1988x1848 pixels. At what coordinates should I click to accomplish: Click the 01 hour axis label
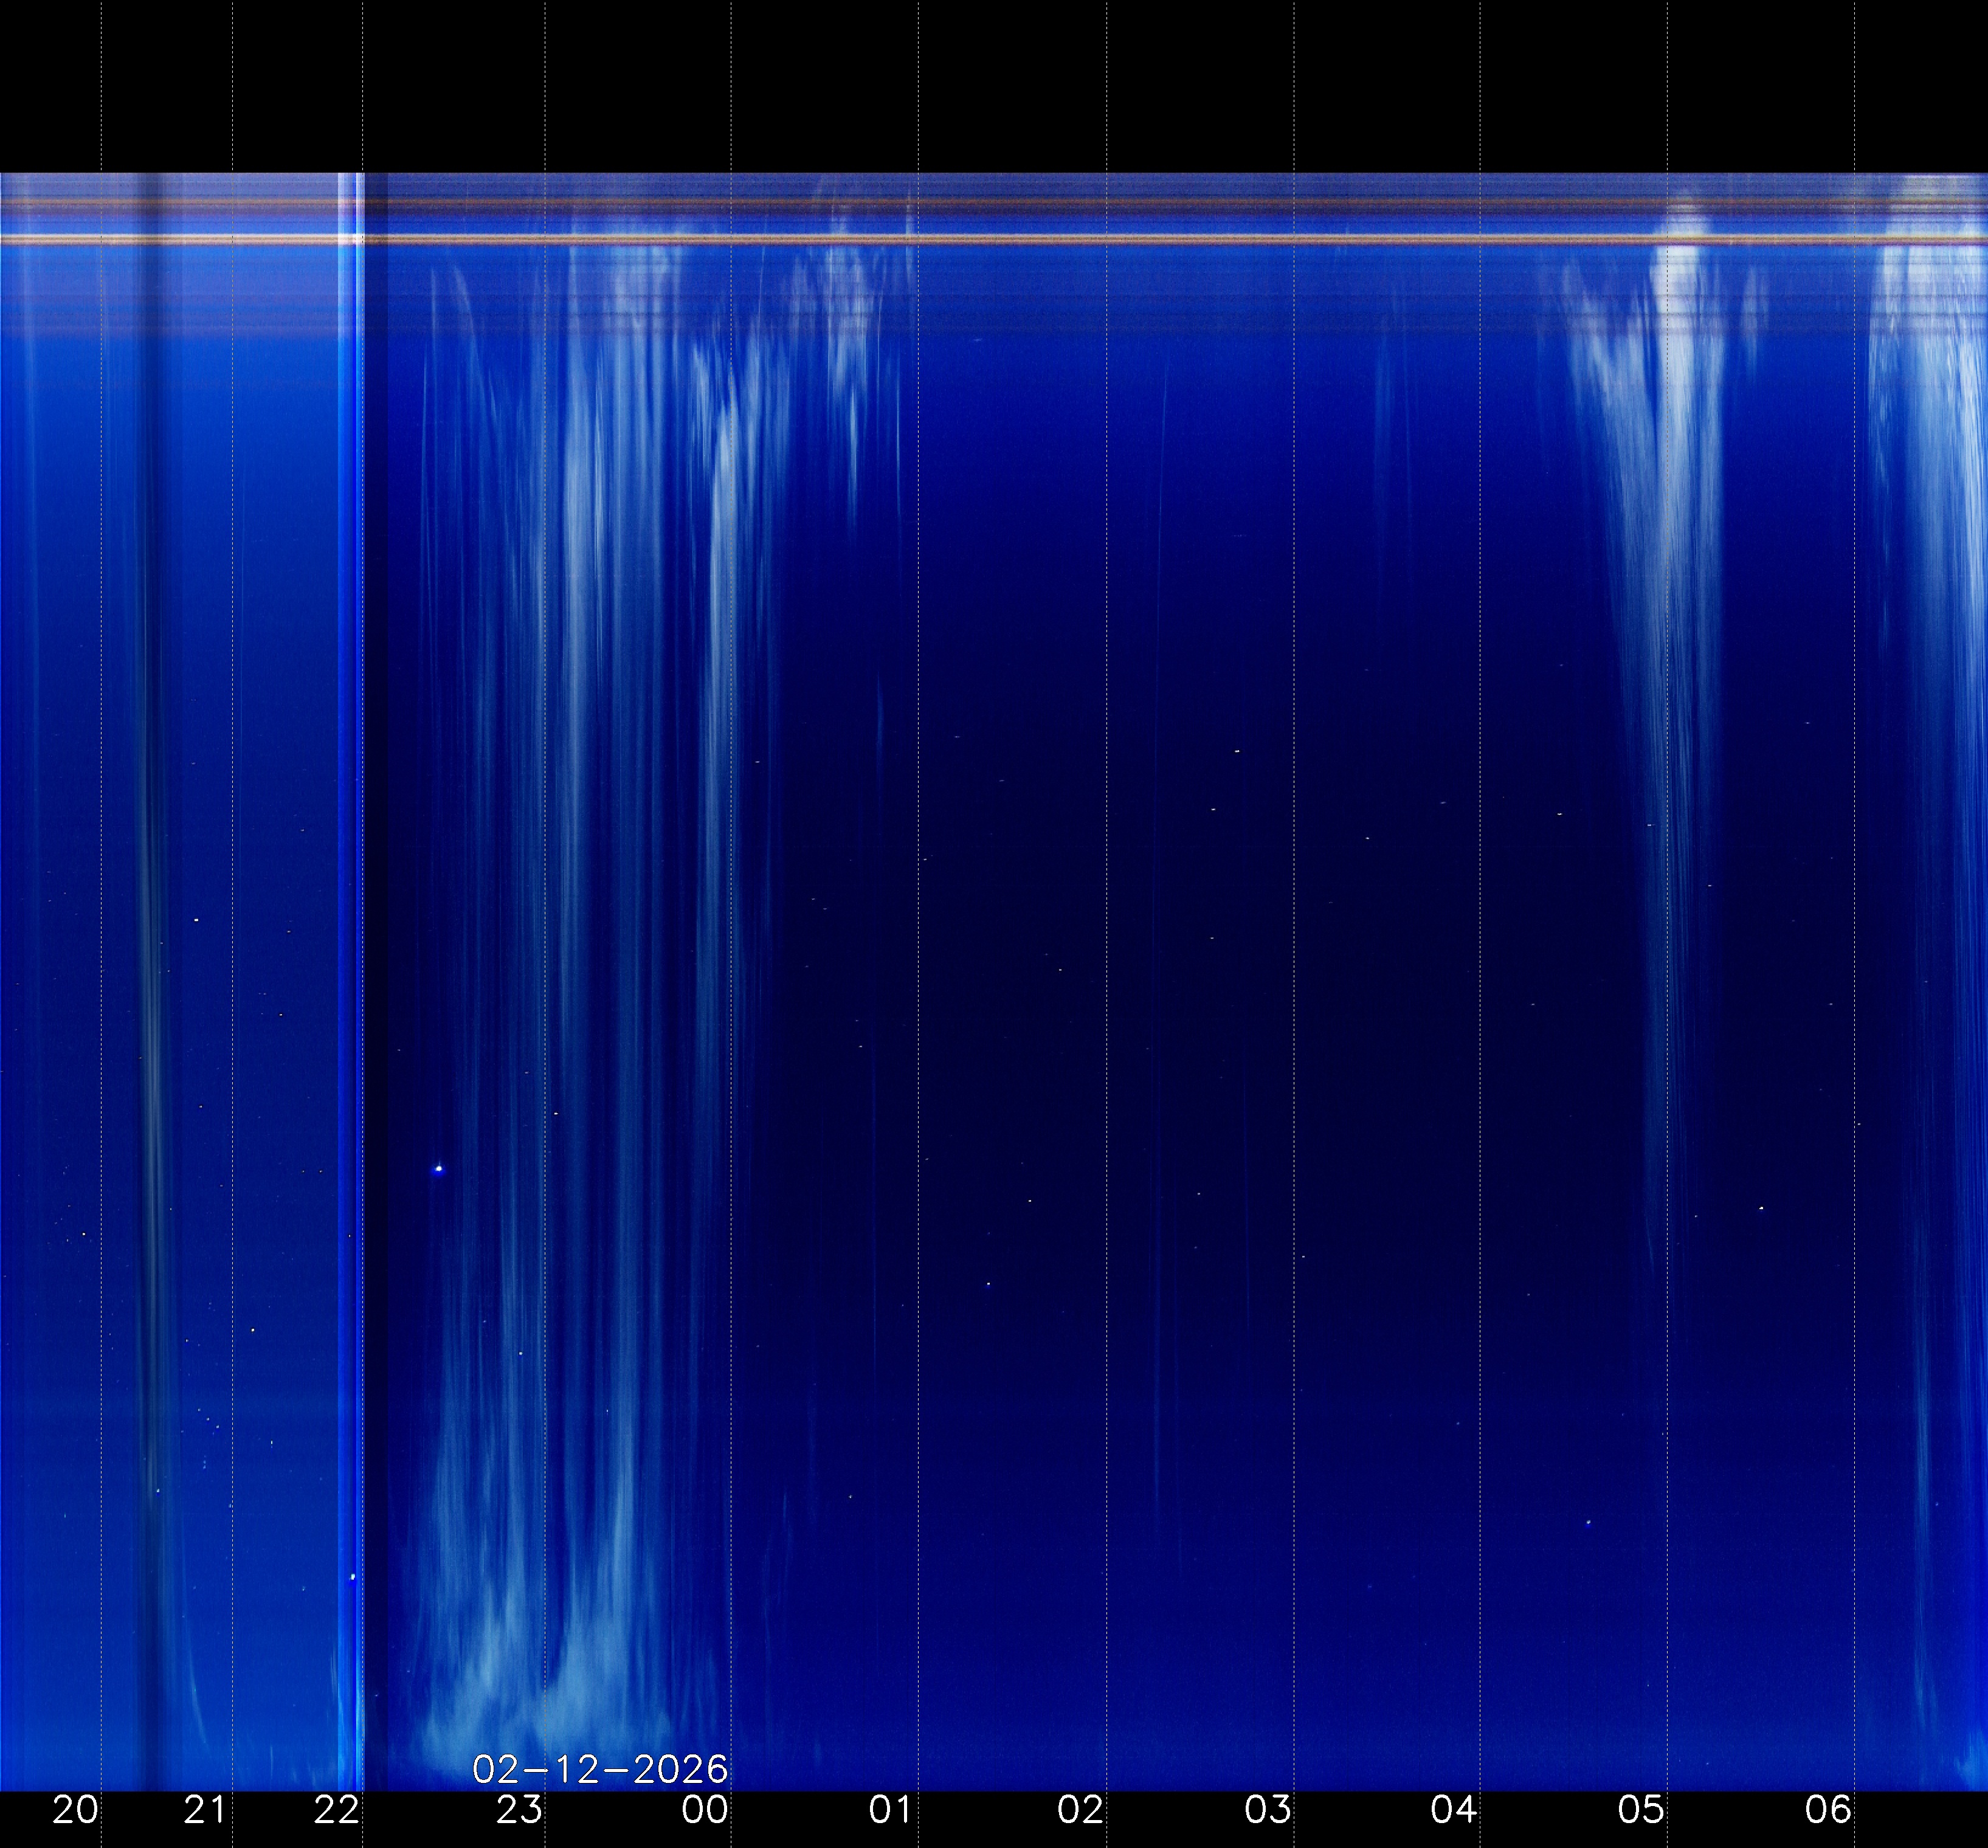pos(891,1809)
